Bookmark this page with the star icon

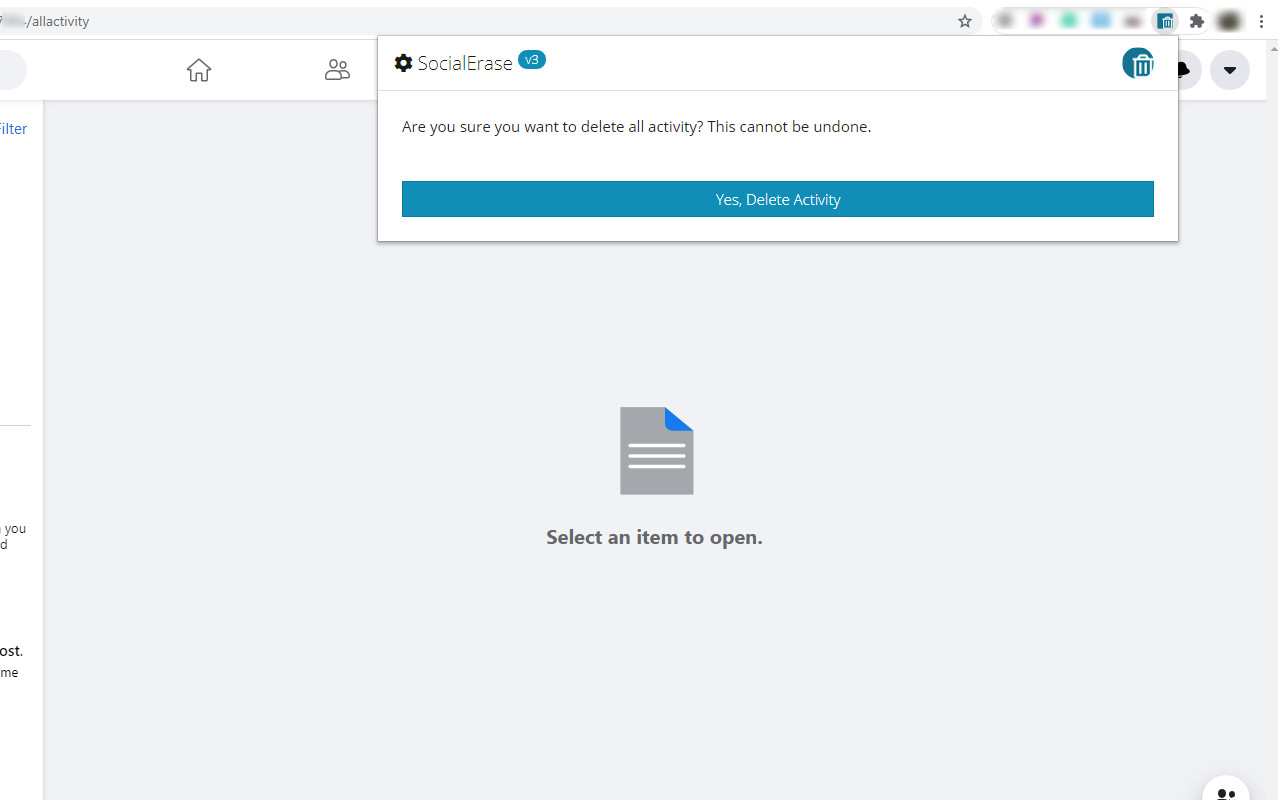[964, 20]
